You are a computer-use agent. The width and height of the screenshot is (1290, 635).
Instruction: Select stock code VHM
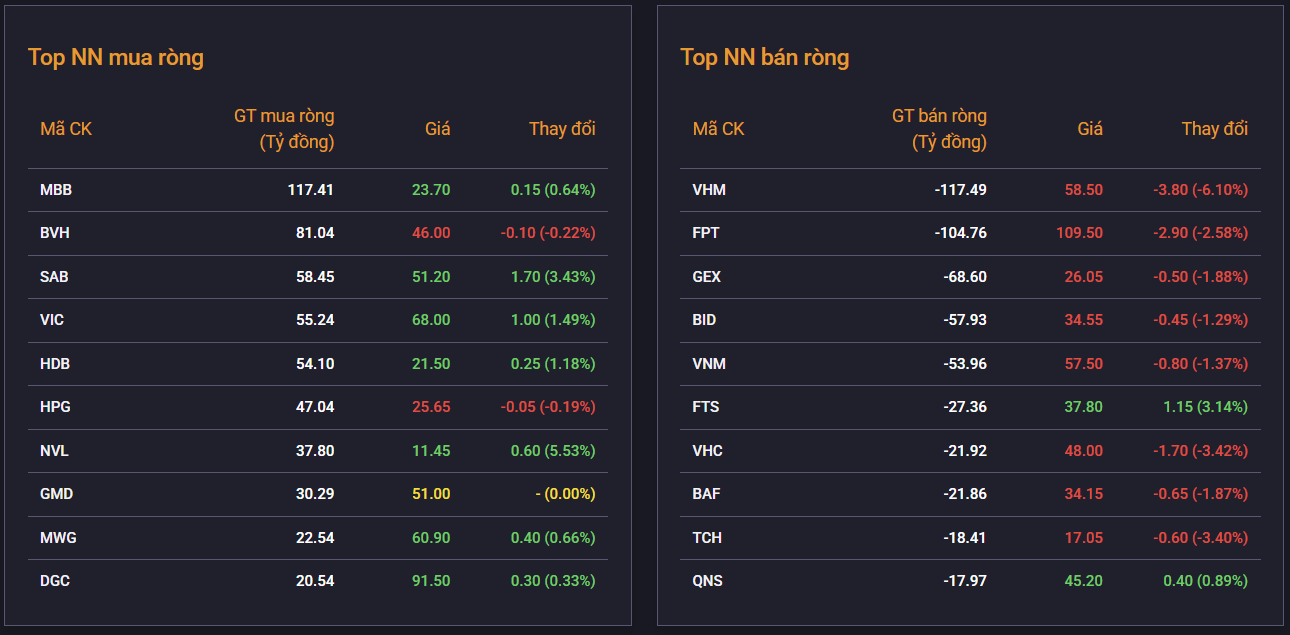pyautogui.click(x=709, y=189)
